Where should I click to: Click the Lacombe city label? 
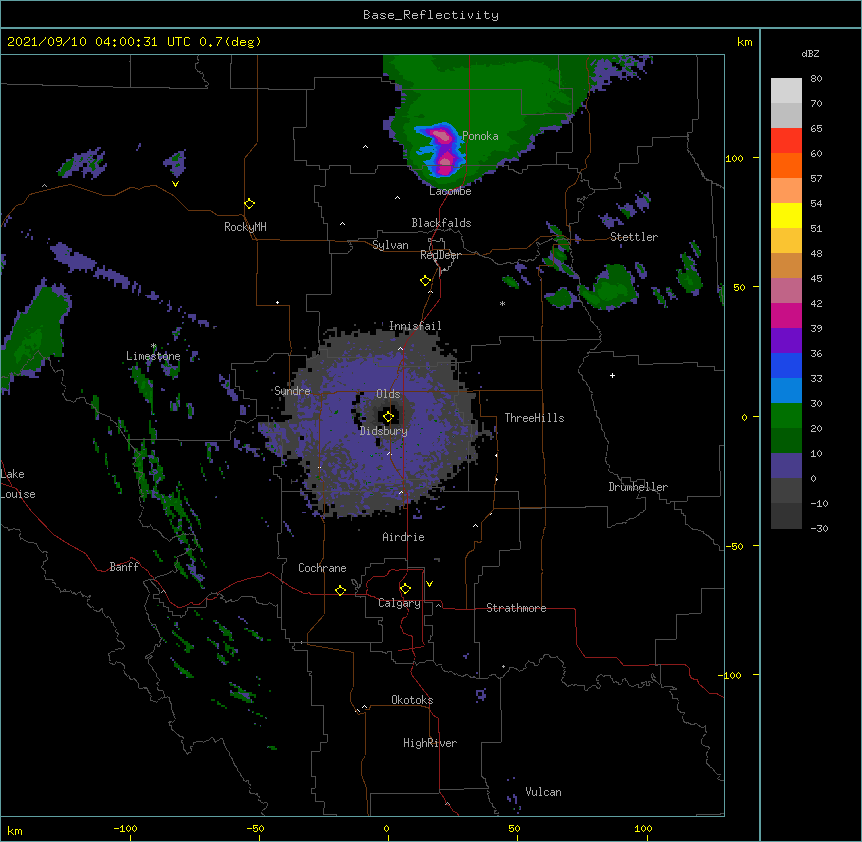(450, 191)
